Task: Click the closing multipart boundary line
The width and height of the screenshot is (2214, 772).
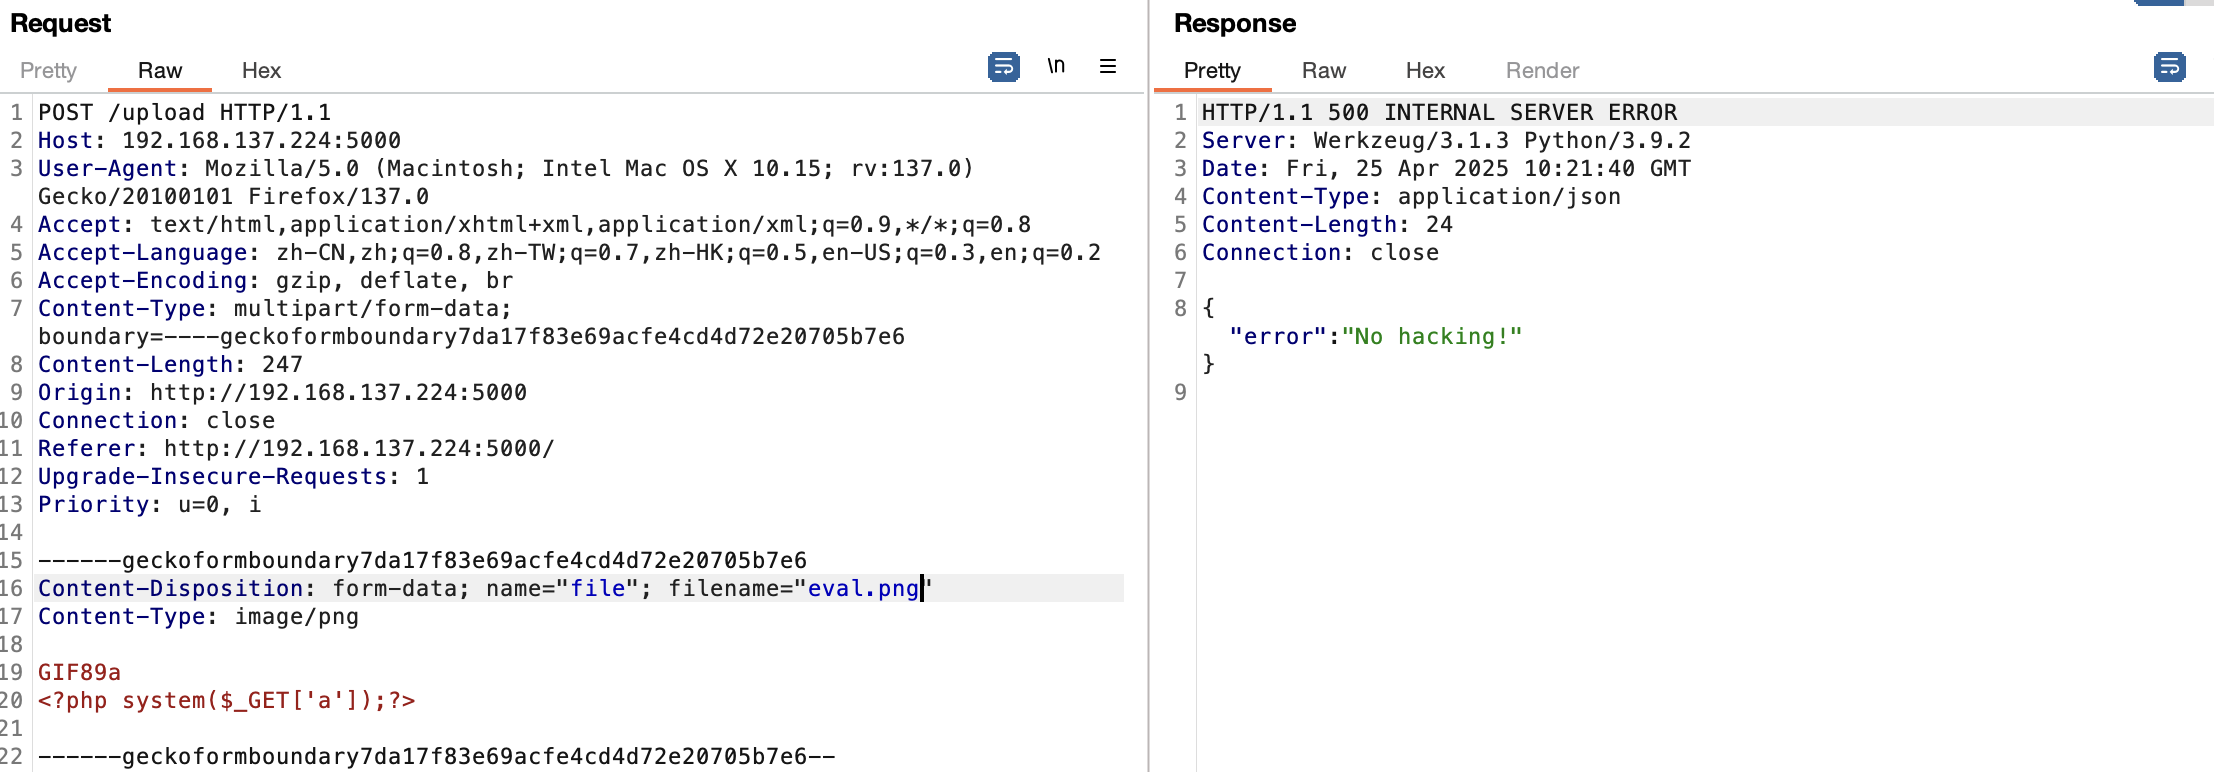Action: pos(437,756)
